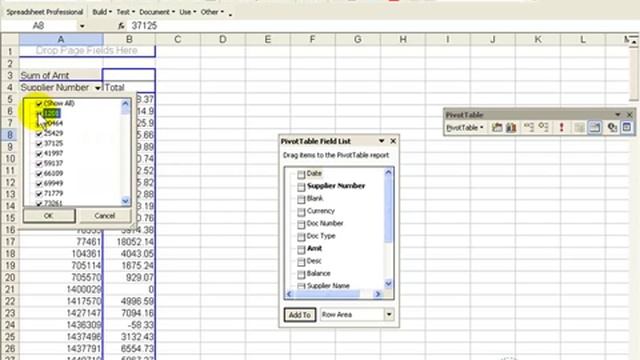Image resolution: width=640 pixels, height=360 pixels.
Task: Uncheck supplier 69949 in filter list
Action: (x=39, y=184)
